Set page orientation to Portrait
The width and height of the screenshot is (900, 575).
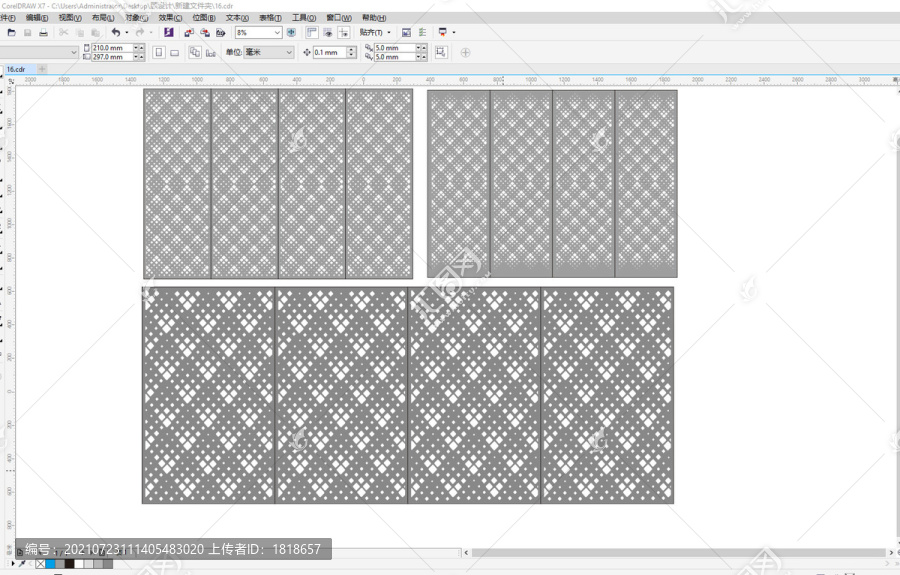pos(159,53)
